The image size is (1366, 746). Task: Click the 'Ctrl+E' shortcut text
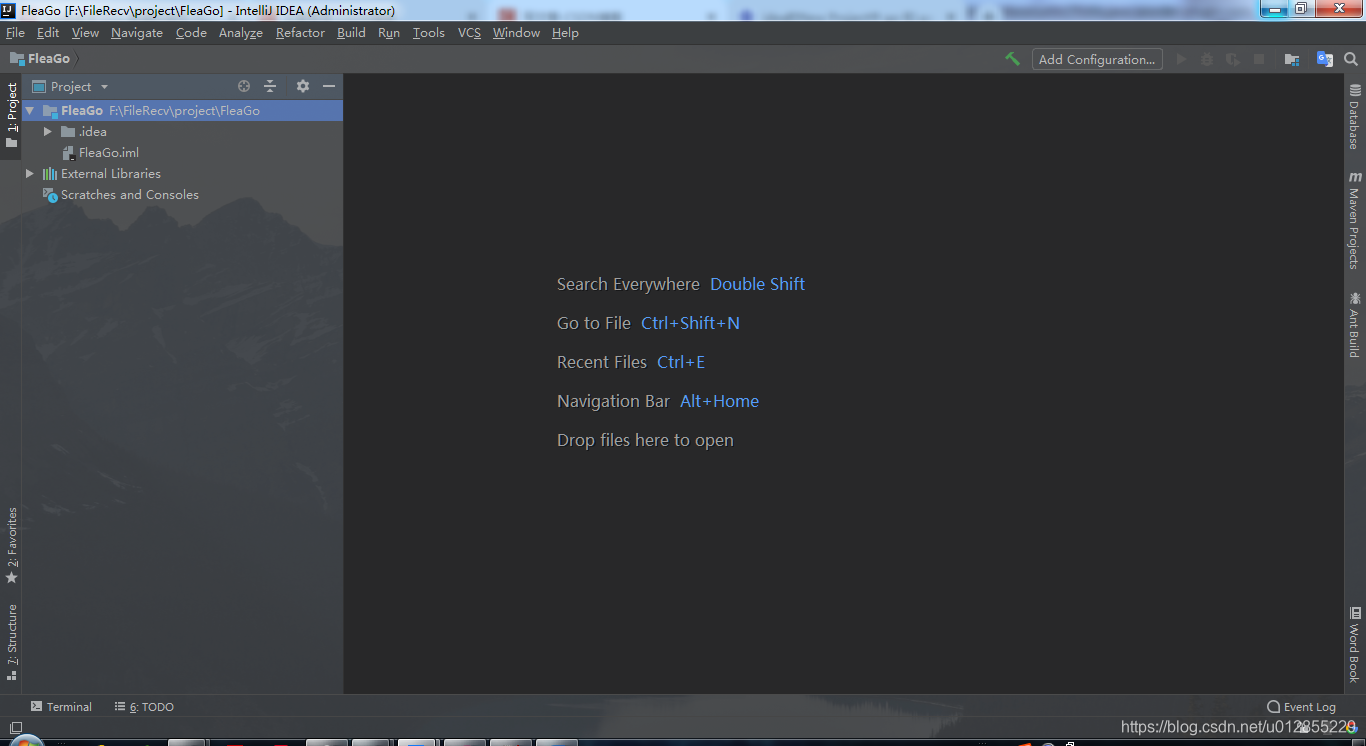pos(681,362)
